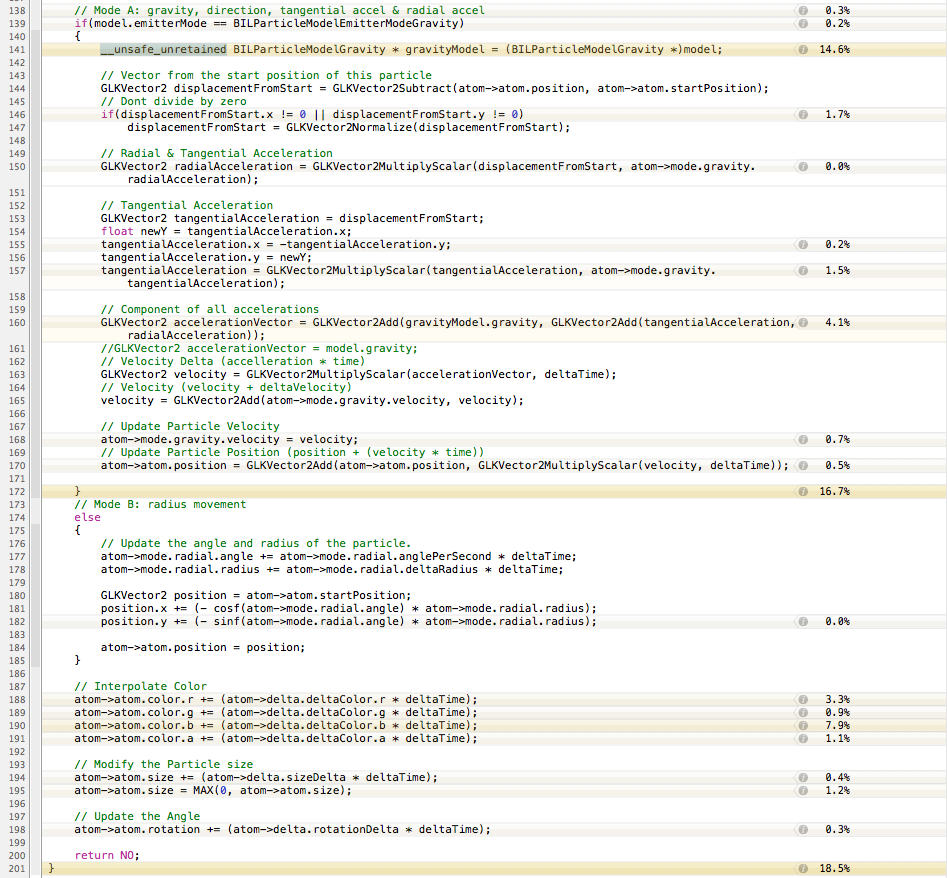Show info for the 7.9% color.b line

803,725
